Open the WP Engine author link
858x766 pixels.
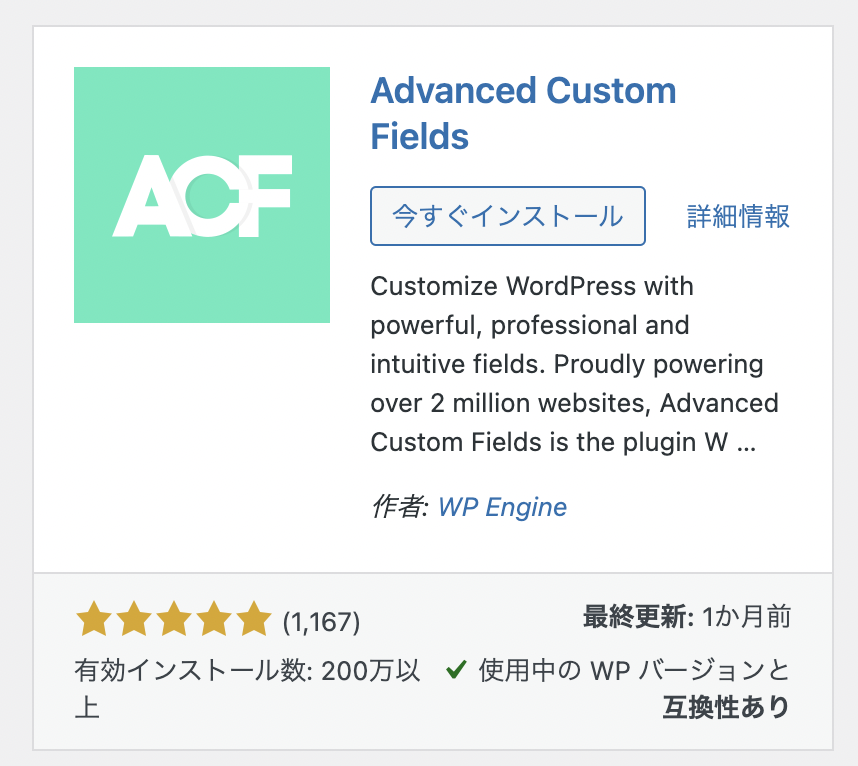pos(502,507)
